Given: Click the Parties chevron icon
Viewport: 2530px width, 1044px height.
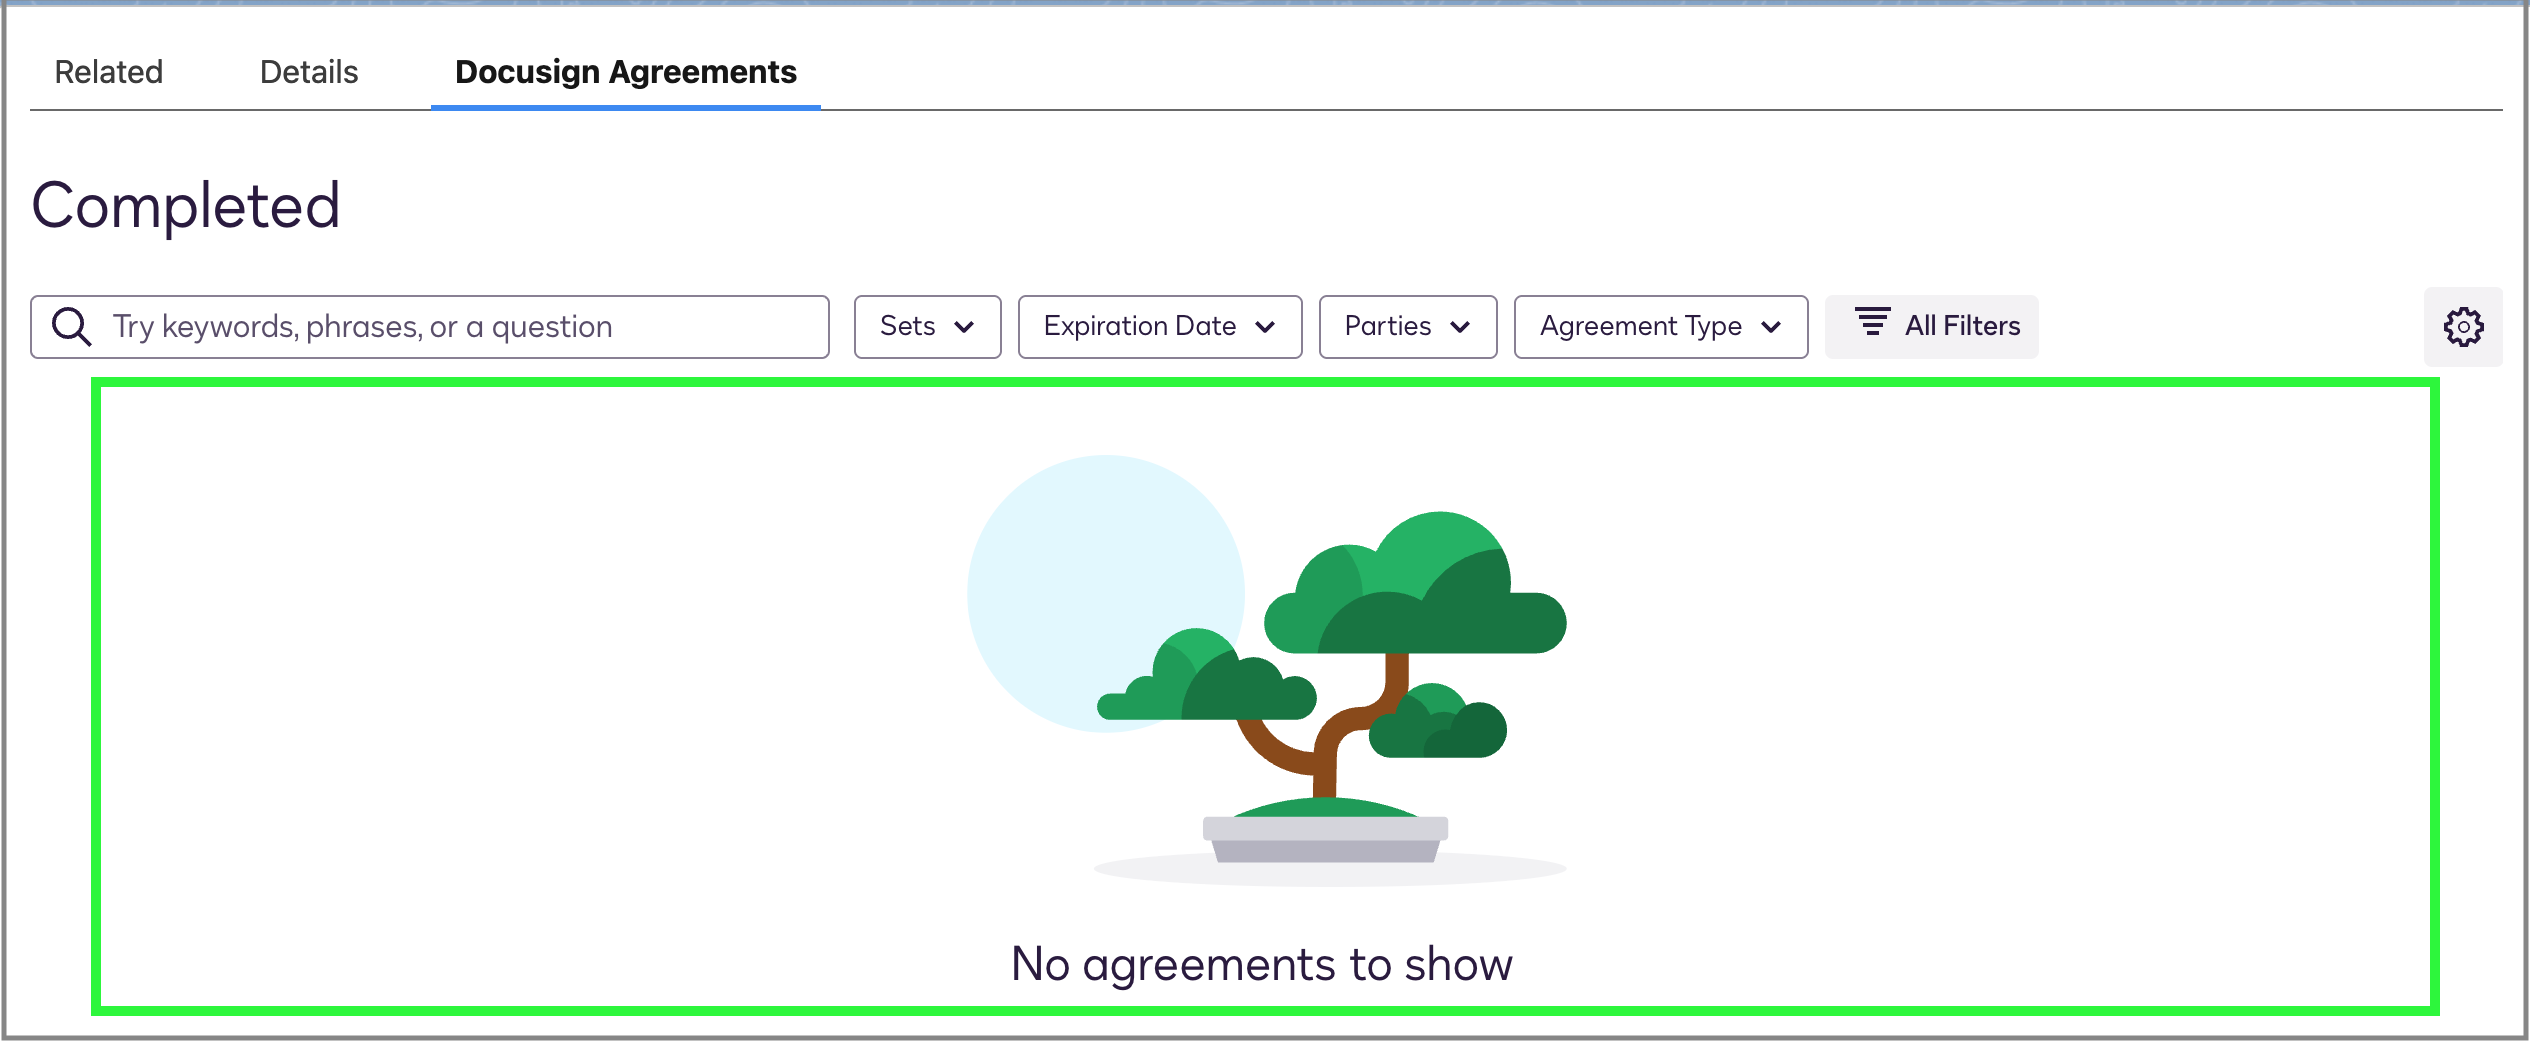Looking at the screenshot, I should click(1461, 327).
